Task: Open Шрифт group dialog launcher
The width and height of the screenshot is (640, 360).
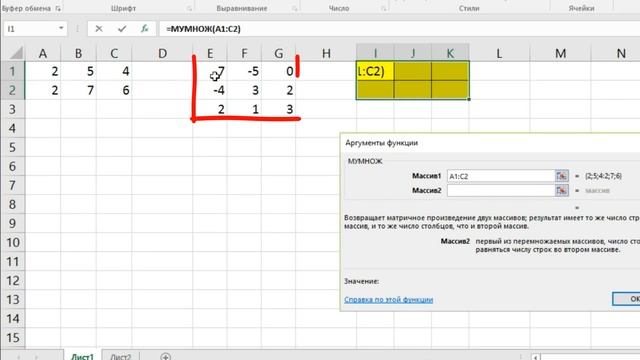Action: tap(189, 8)
